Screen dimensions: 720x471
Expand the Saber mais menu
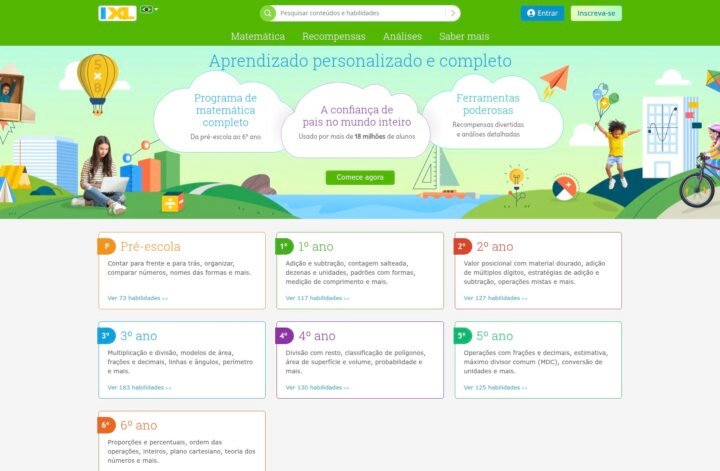464,36
